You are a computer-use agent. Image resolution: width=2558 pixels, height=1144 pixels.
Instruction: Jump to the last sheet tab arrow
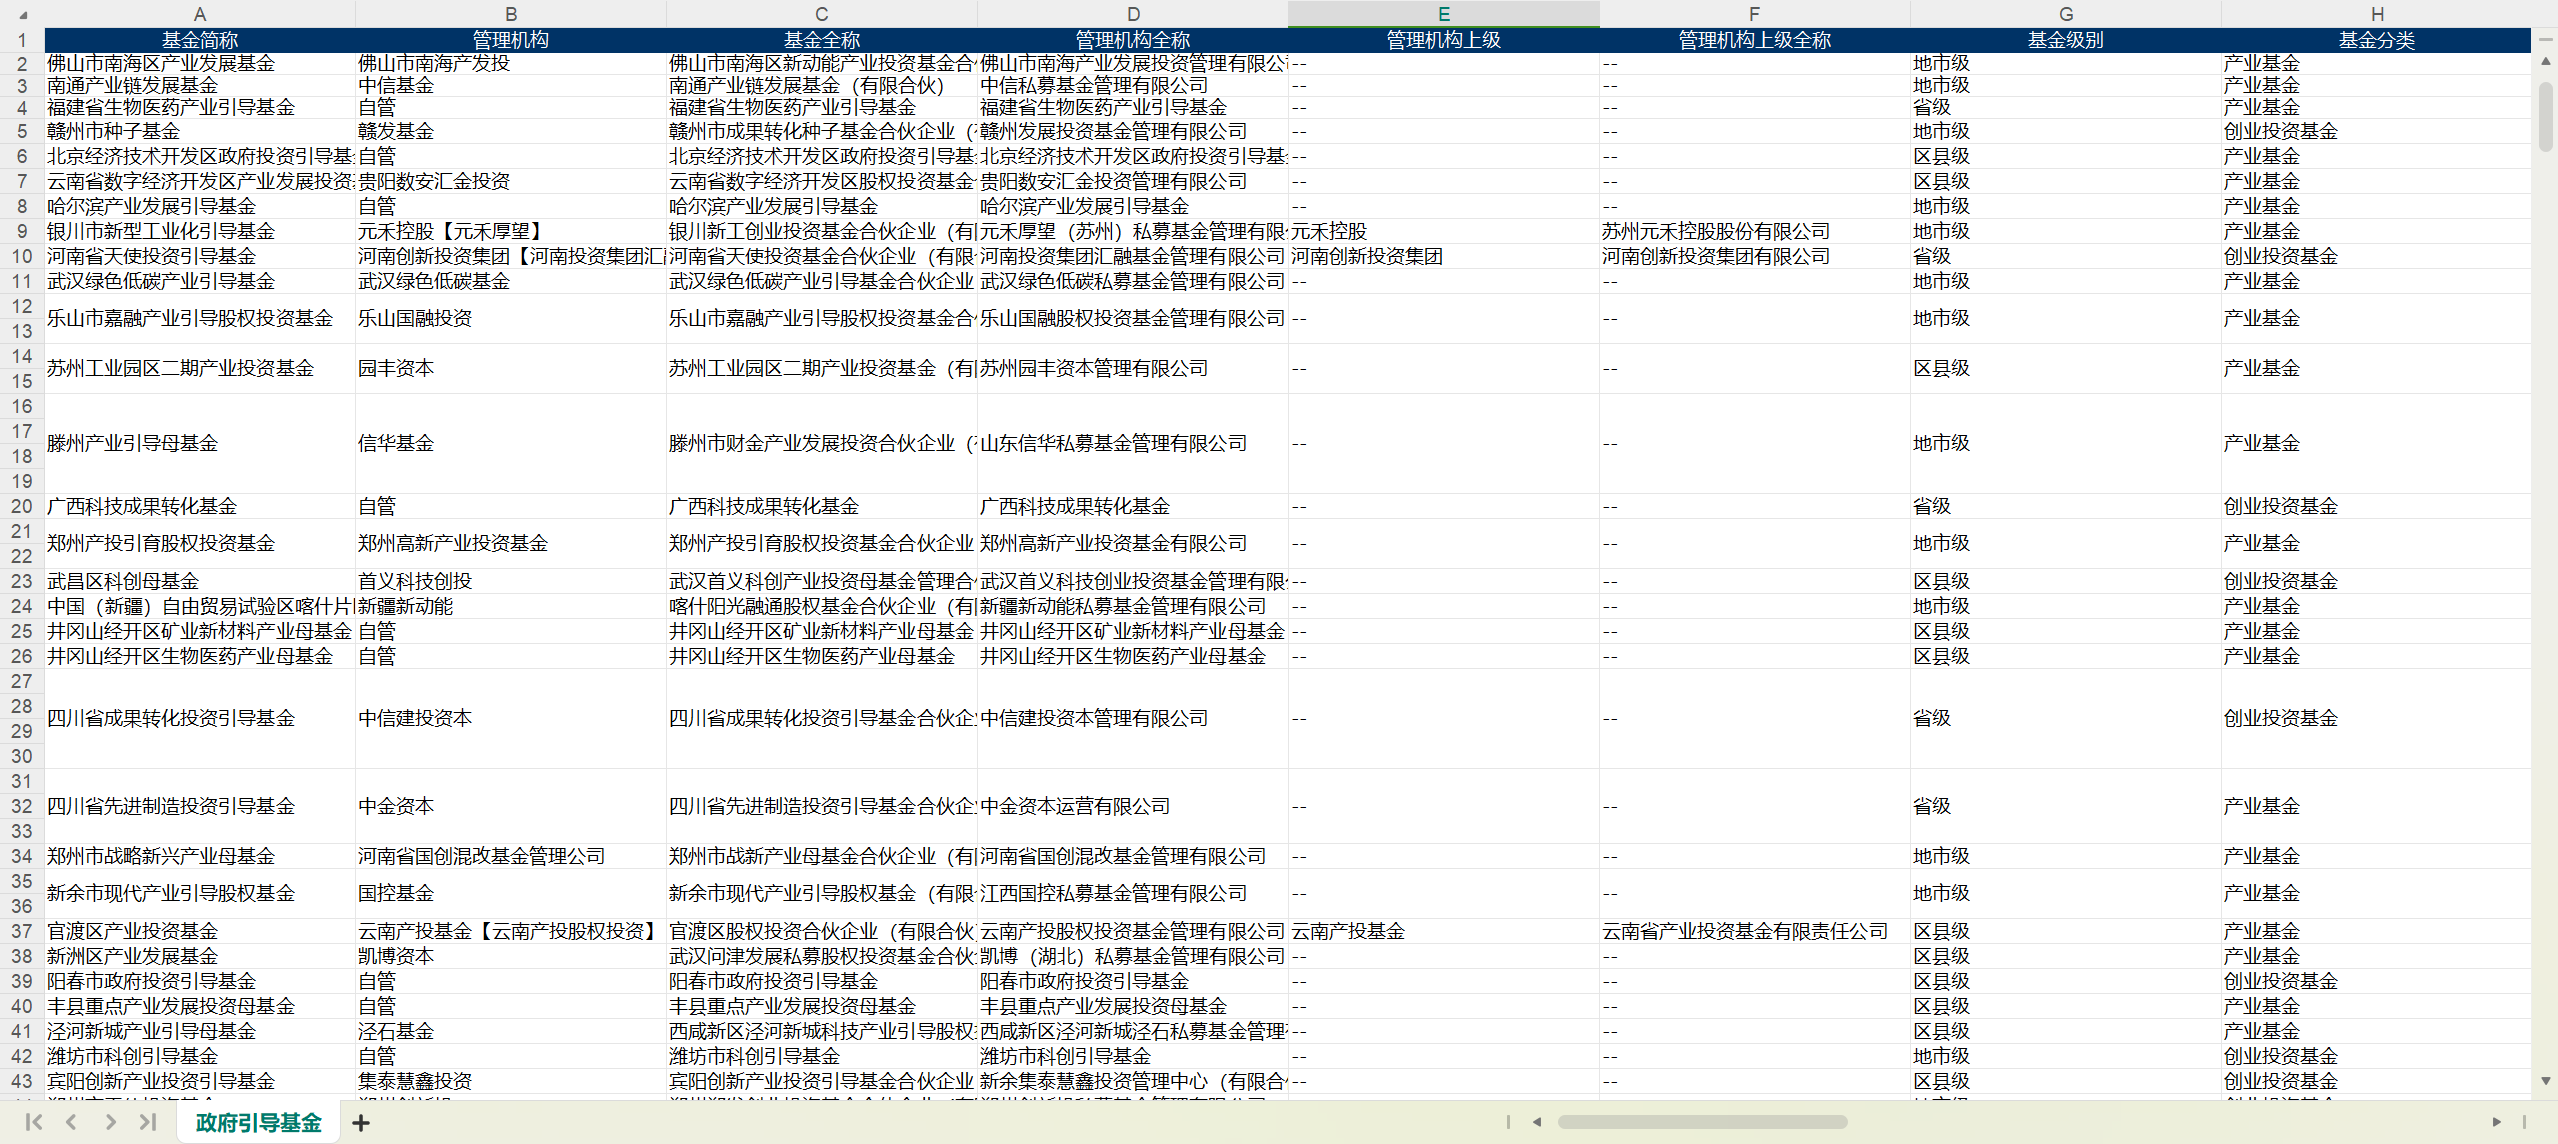(148, 1122)
